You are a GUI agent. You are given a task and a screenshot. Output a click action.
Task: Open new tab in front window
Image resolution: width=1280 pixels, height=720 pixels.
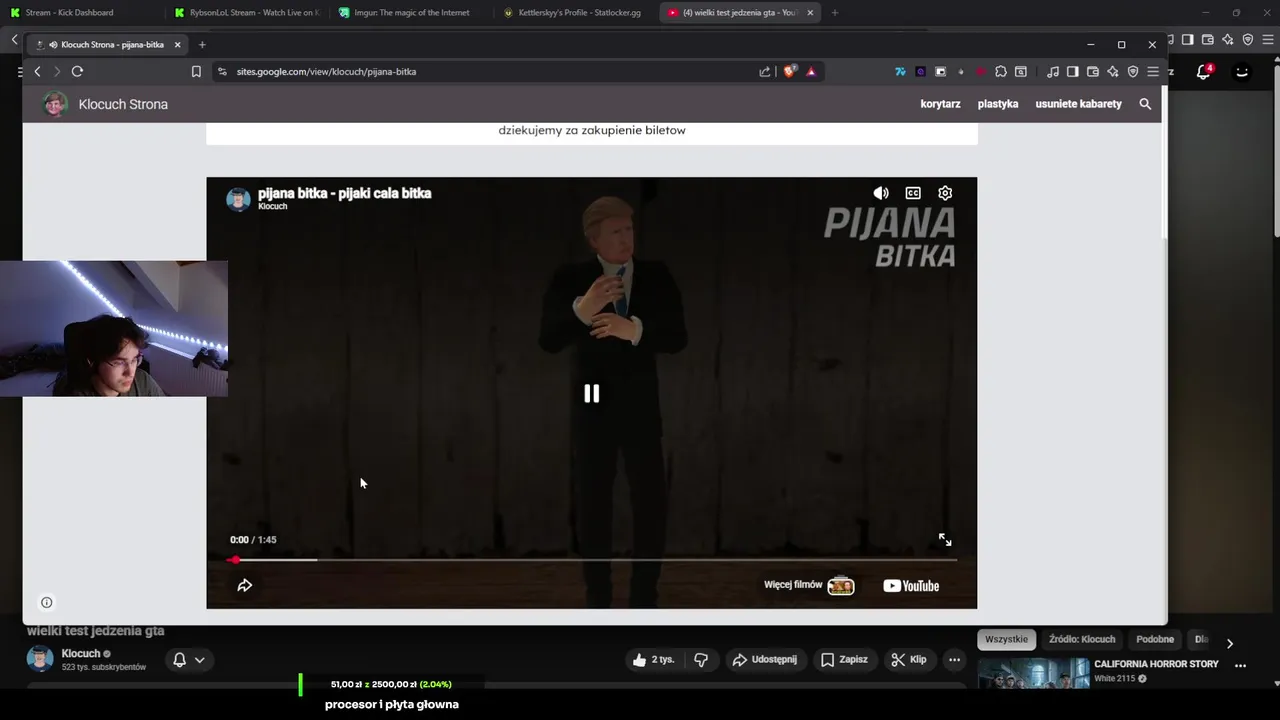pyautogui.click(x=202, y=44)
